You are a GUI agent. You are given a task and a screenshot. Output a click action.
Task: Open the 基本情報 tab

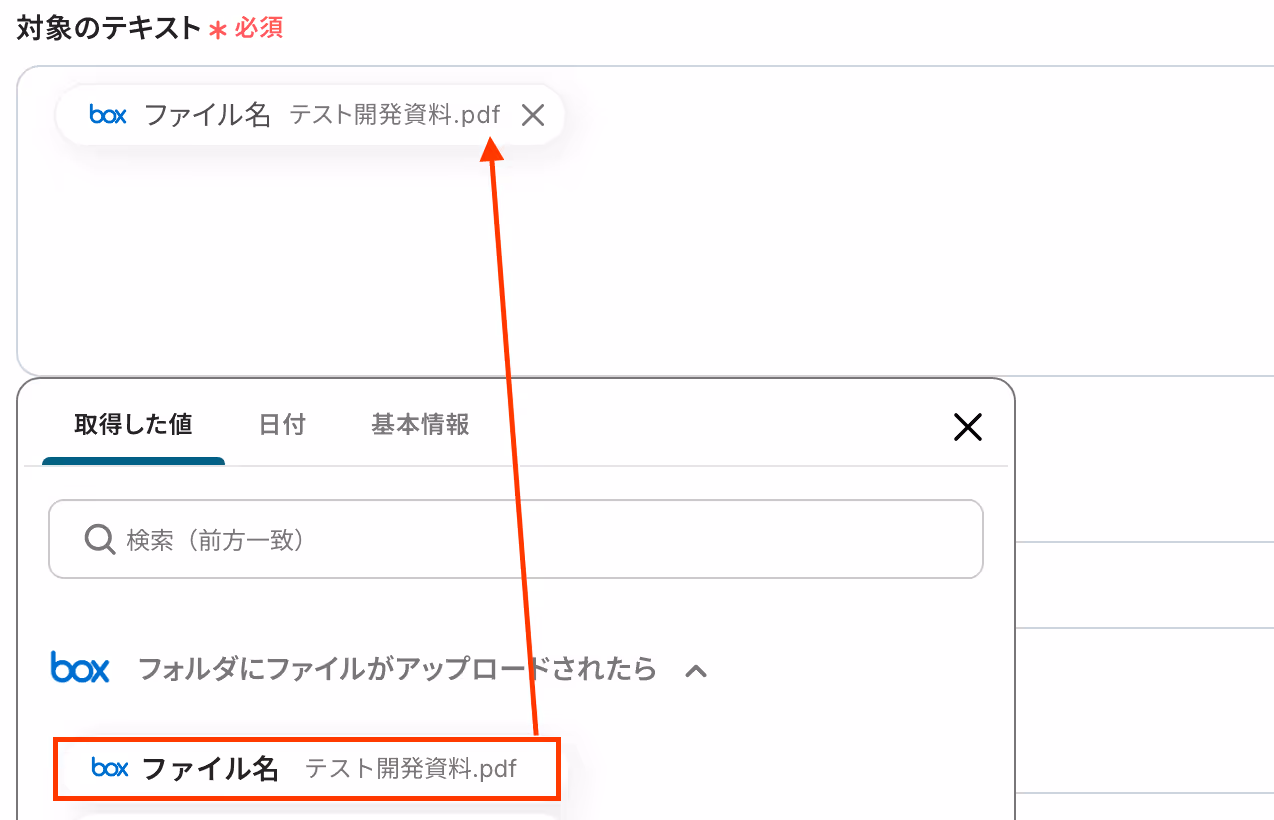[420, 425]
